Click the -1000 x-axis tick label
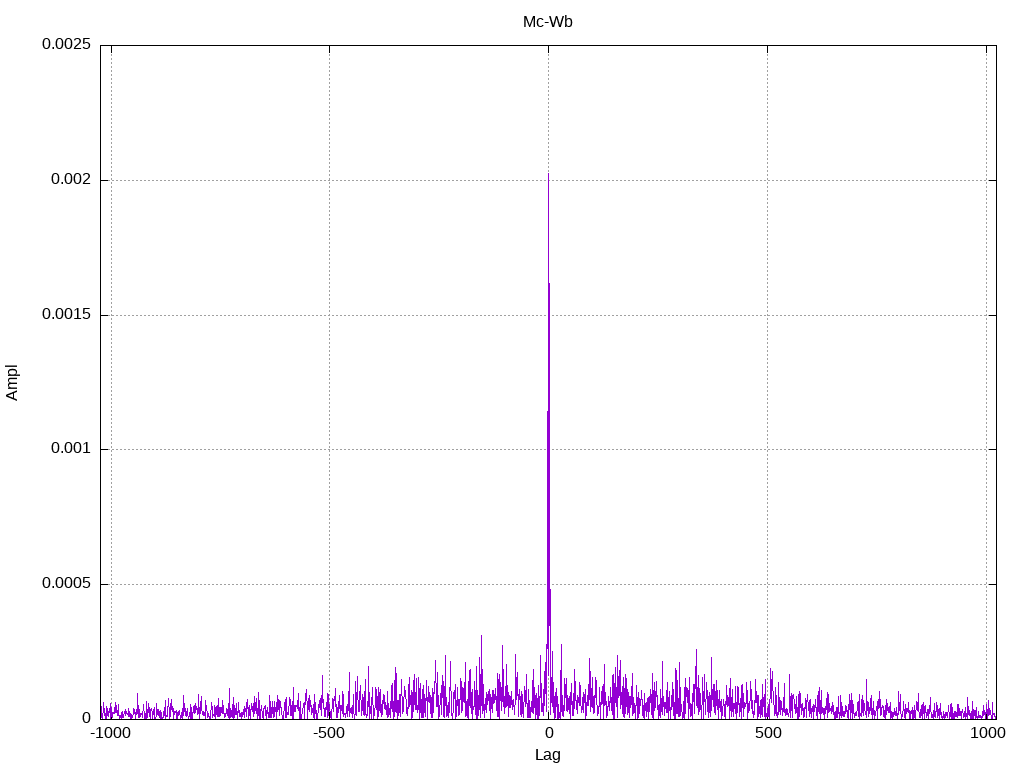Screen dimensions: 1024x768 110,734
